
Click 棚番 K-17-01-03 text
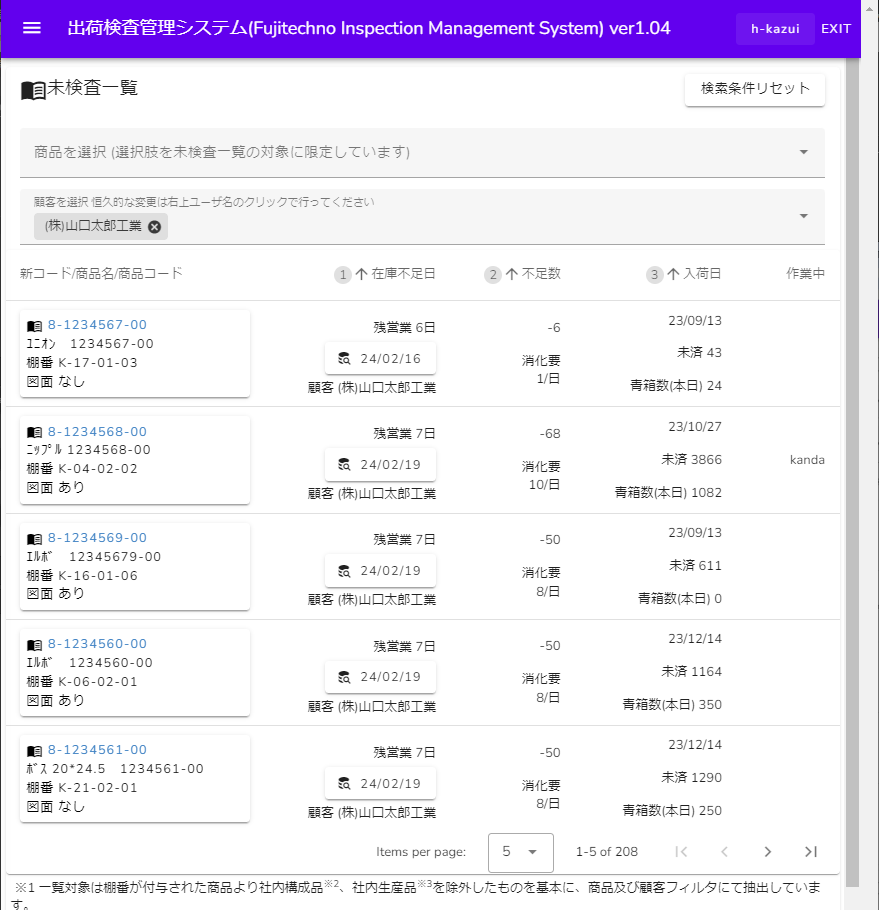tap(82, 363)
